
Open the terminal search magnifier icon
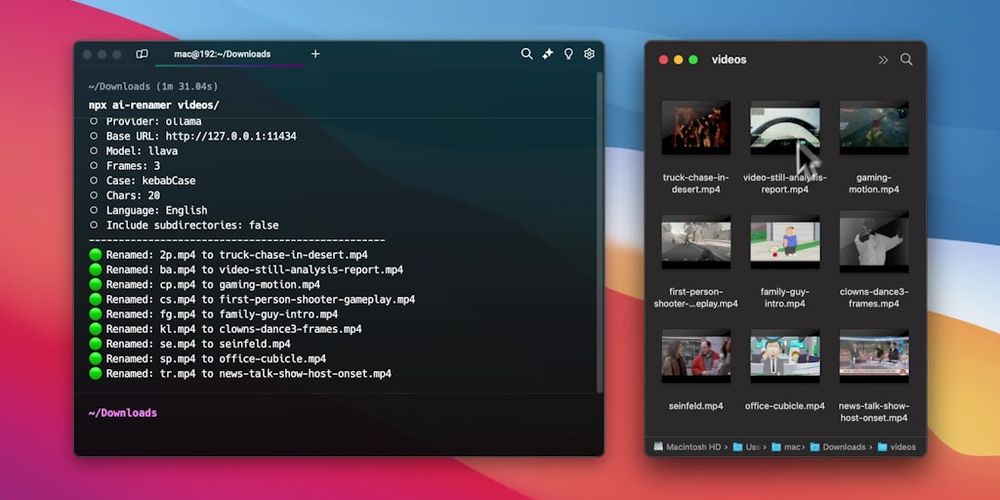[526, 54]
